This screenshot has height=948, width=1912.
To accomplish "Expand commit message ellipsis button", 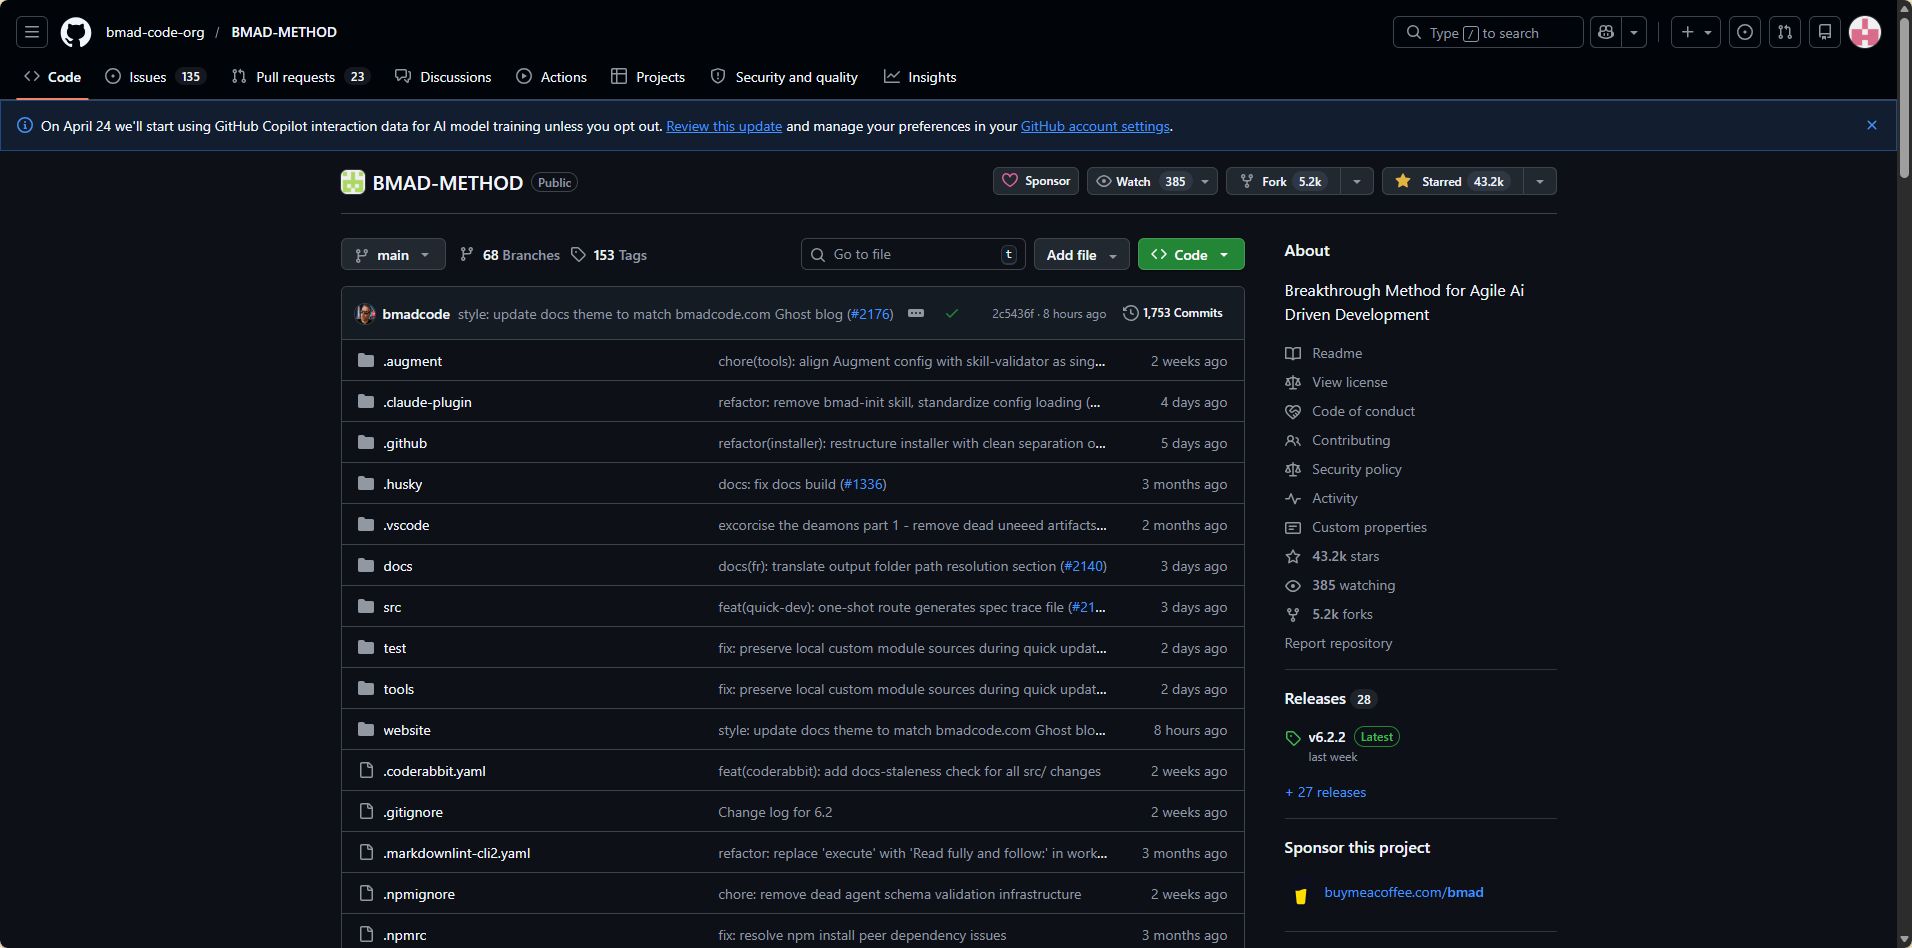I will tap(916, 314).
